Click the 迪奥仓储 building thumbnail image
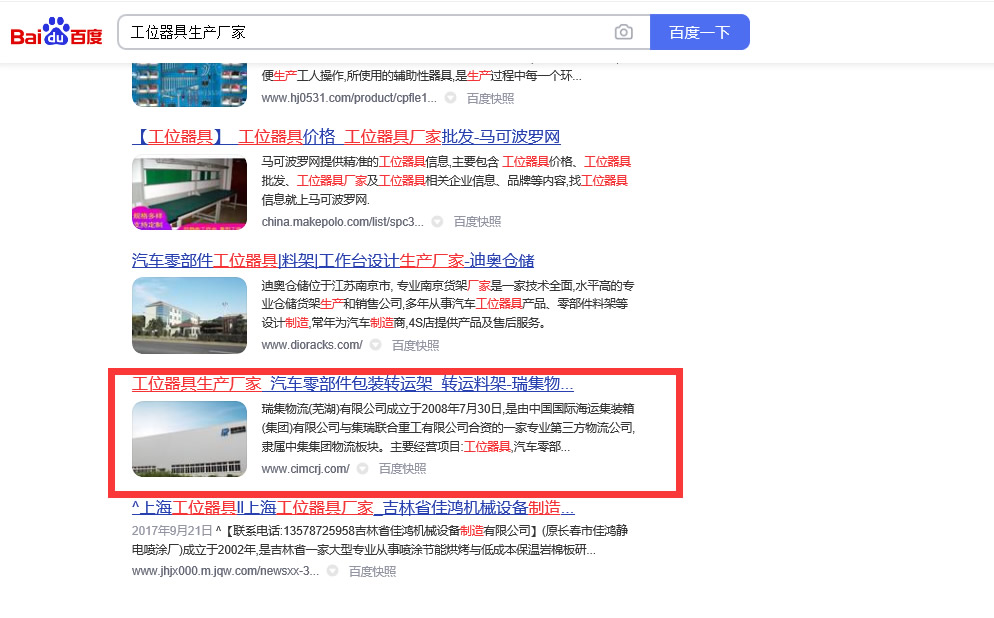 [x=189, y=315]
